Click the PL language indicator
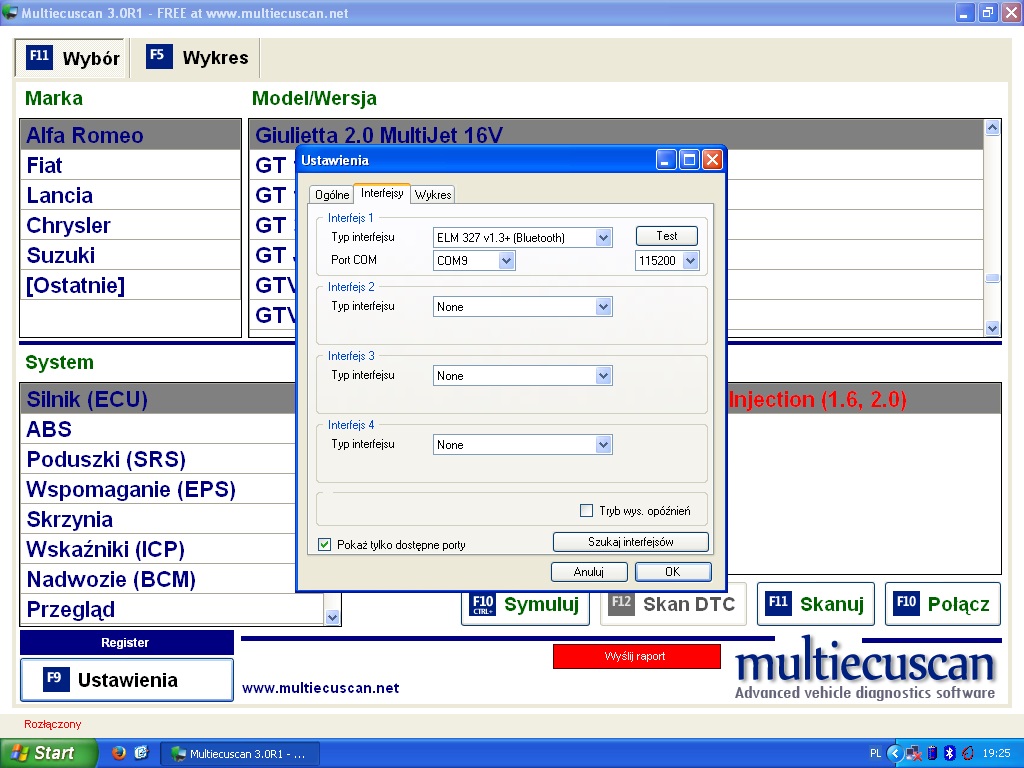1024x768 pixels. pyautogui.click(x=875, y=753)
